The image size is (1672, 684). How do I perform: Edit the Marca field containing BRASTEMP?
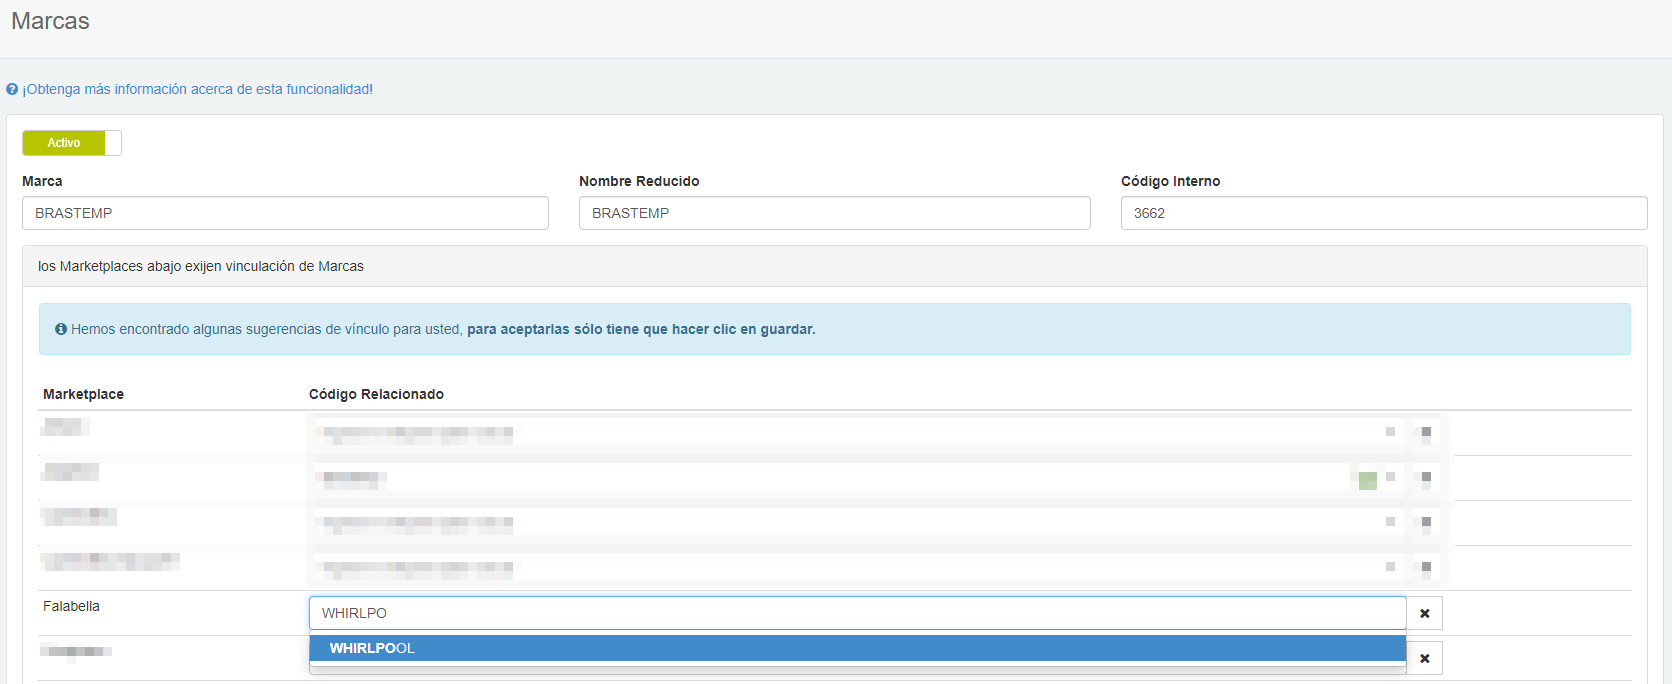285,213
